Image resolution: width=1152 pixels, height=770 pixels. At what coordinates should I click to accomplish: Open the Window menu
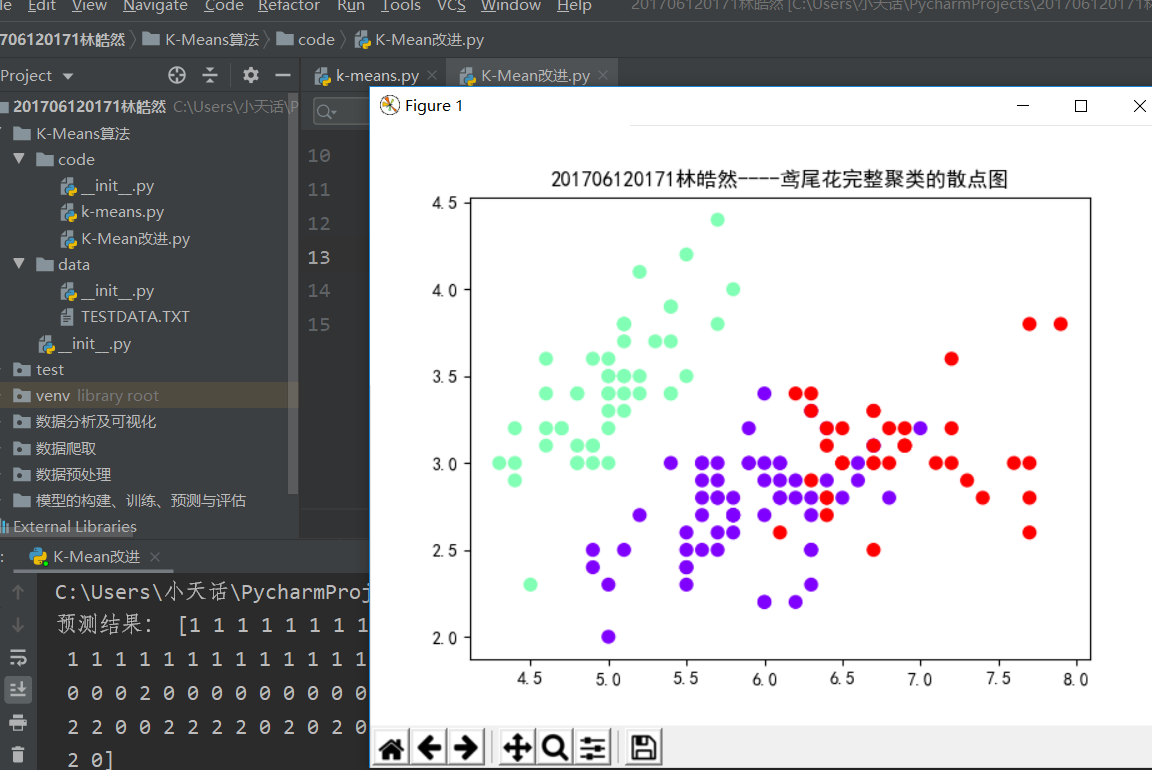(x=511, y=6)
